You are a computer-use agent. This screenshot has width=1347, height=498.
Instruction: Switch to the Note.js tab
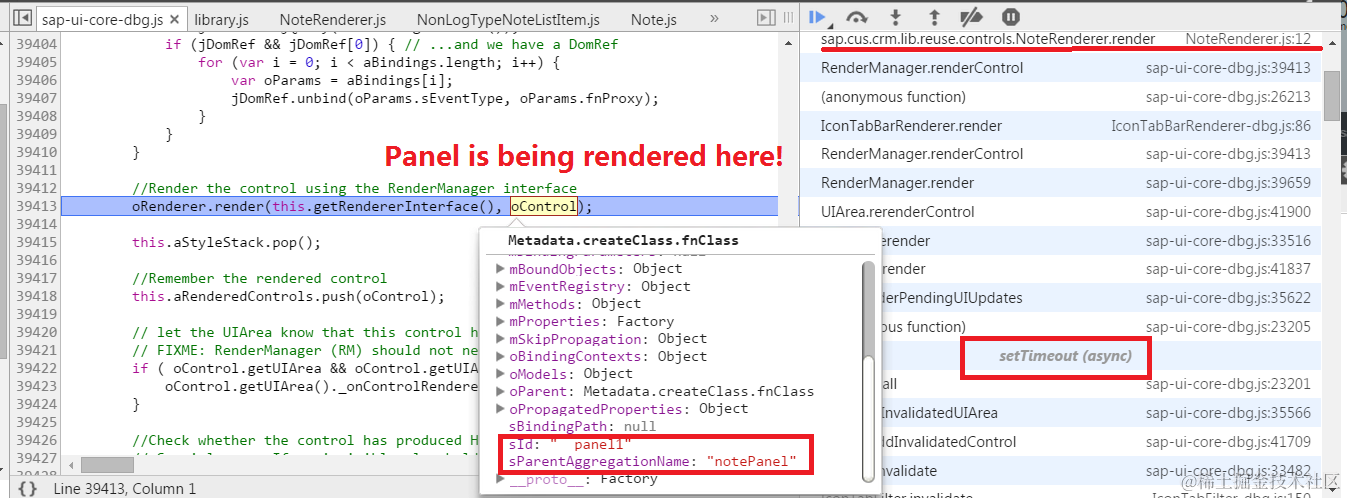click(x=655, y=20)
